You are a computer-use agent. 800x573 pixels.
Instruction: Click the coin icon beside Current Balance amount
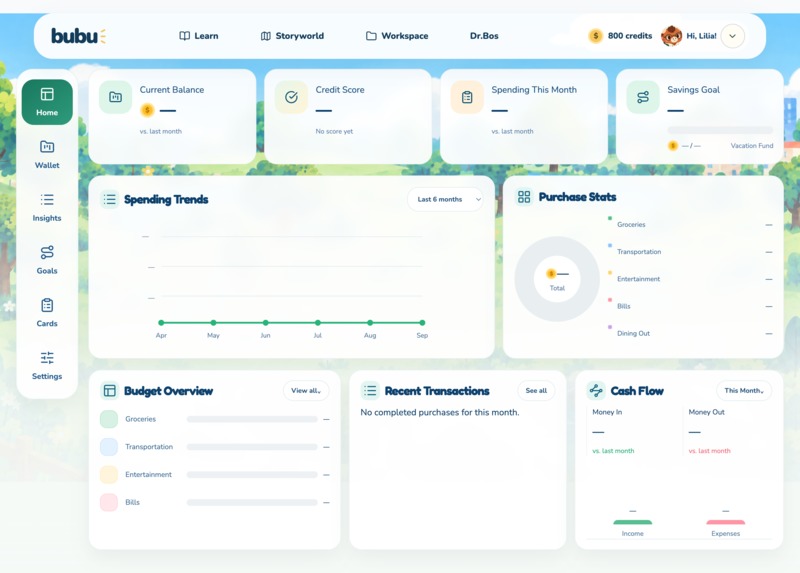coord(147,110)
